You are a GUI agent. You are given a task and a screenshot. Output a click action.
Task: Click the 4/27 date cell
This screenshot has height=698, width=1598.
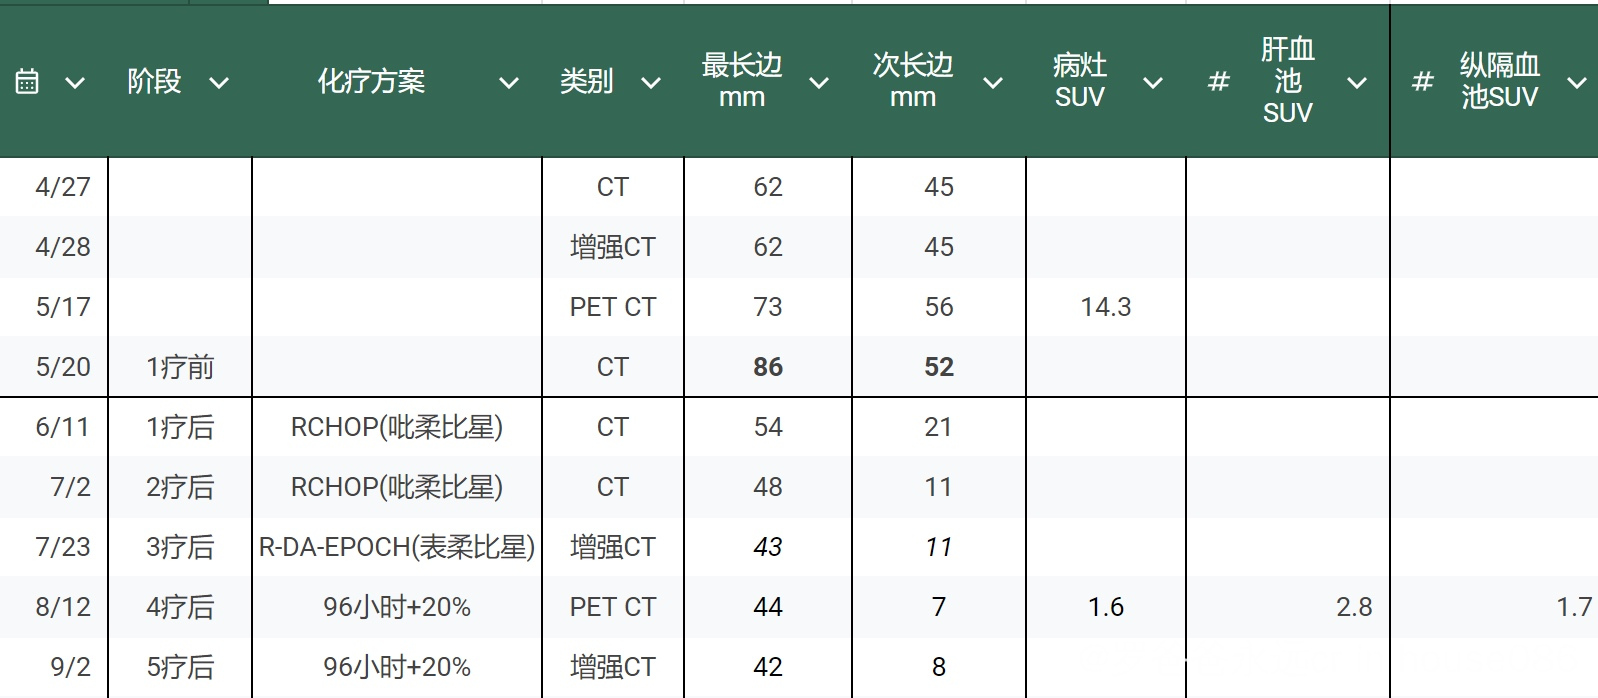(62, 187)
